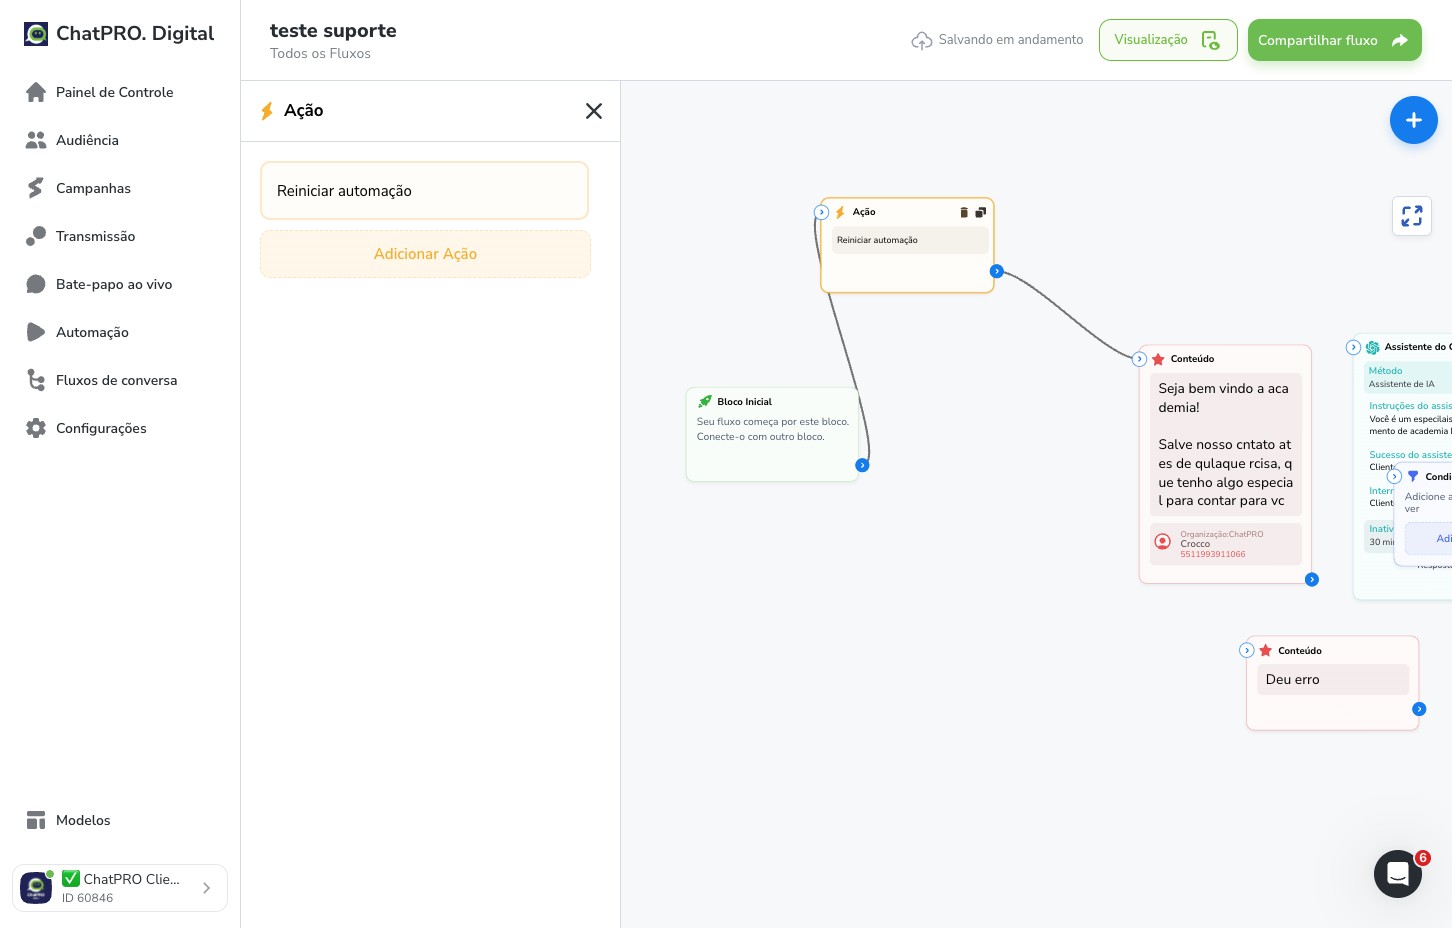
Task: Select the Deu erro content block
Action: pos(1332,683)
